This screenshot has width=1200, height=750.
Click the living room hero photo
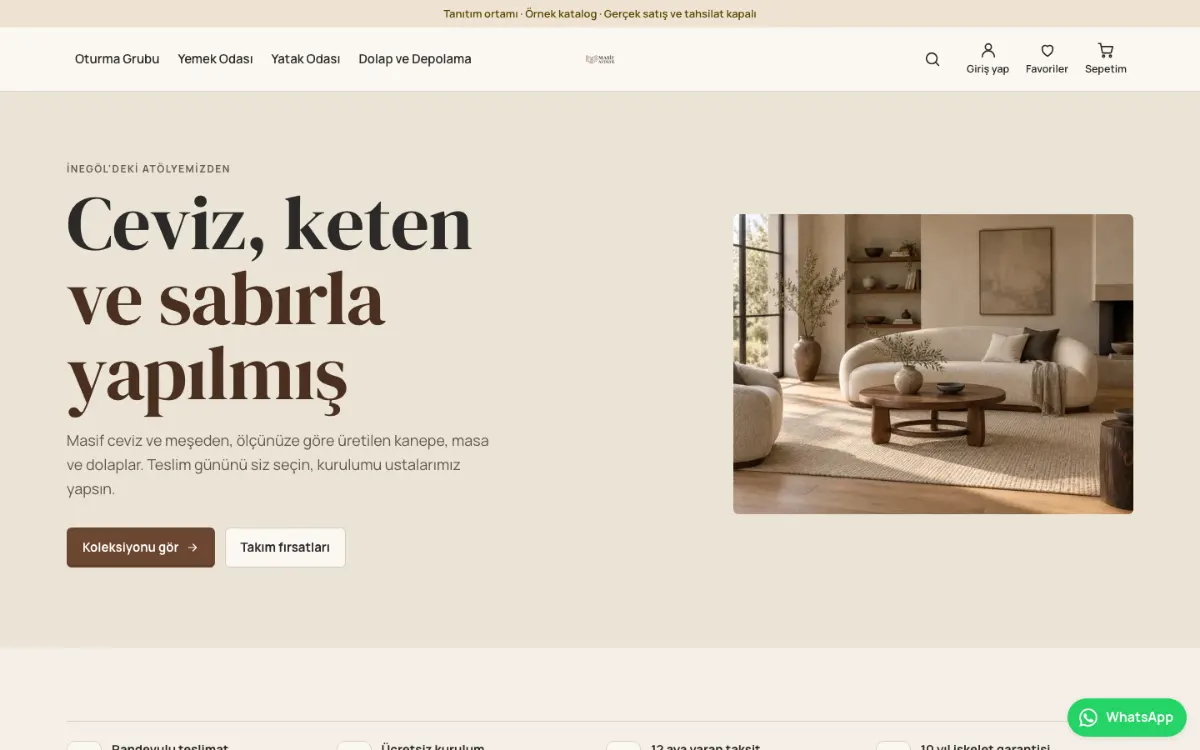click(x=933, y=364)
